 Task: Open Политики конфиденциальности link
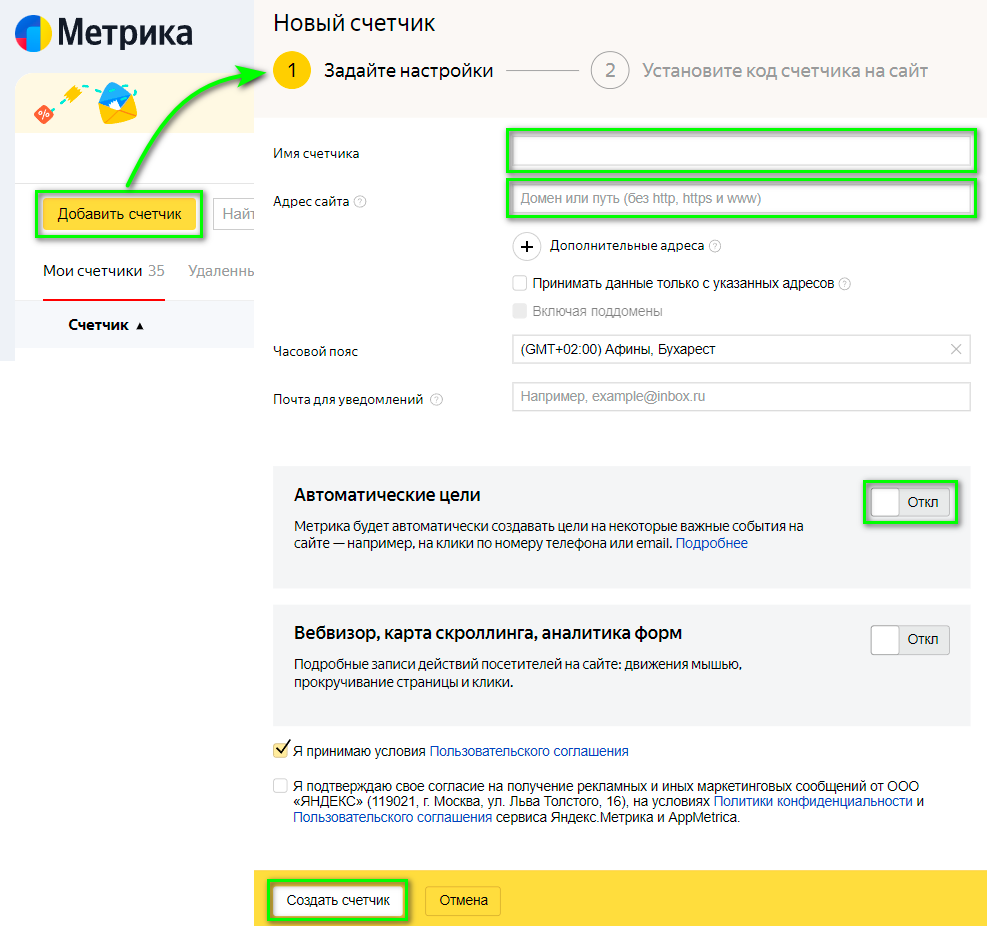pos(813,801)
